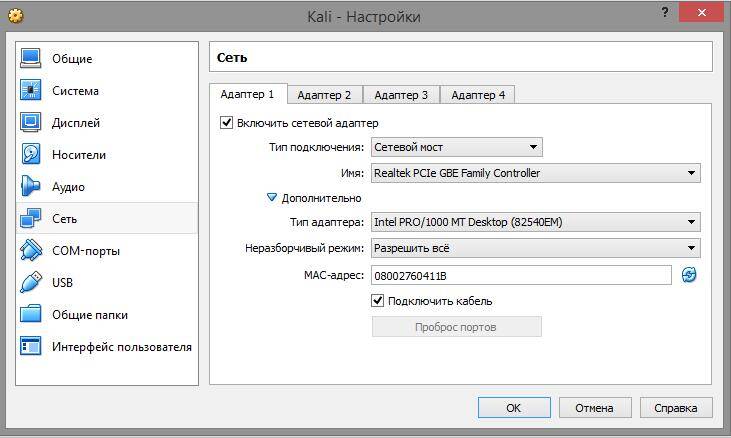Select Интерфейс пользователя category label
This screenshot has width=731, height=438.
[x=122, y=347]
